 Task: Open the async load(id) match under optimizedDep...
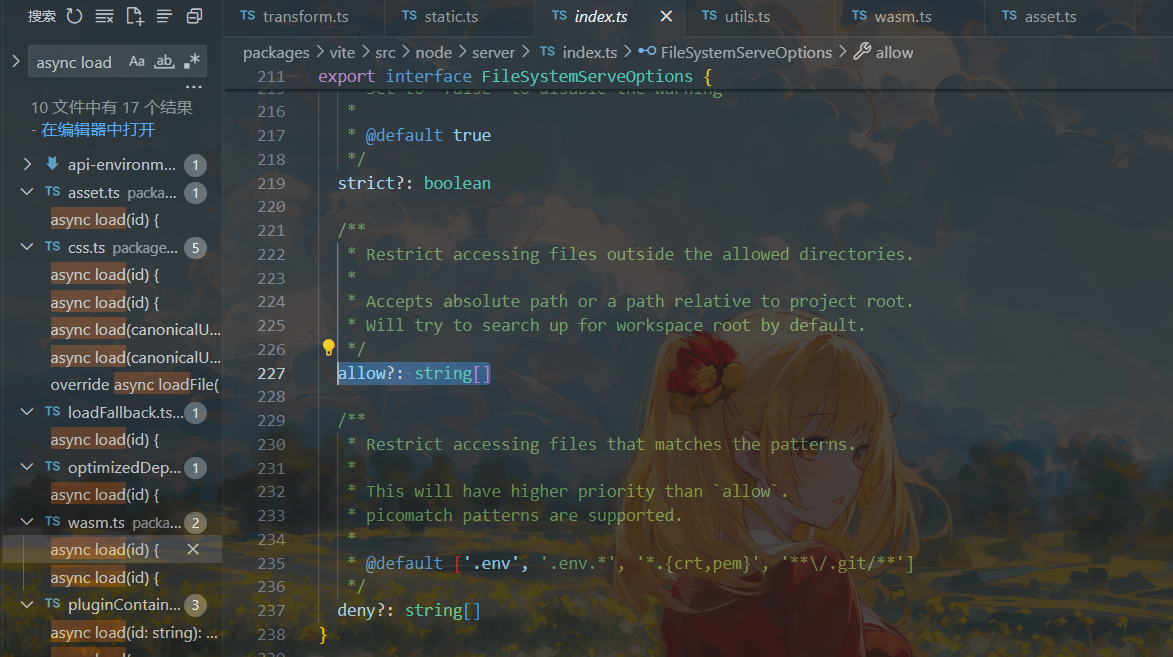coord(105,495)
